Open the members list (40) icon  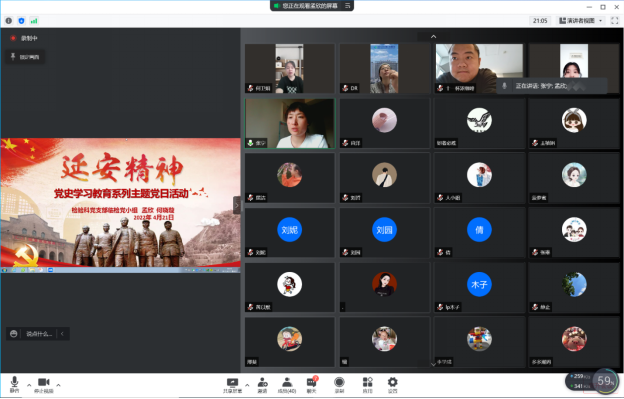[x=287, y=385]
